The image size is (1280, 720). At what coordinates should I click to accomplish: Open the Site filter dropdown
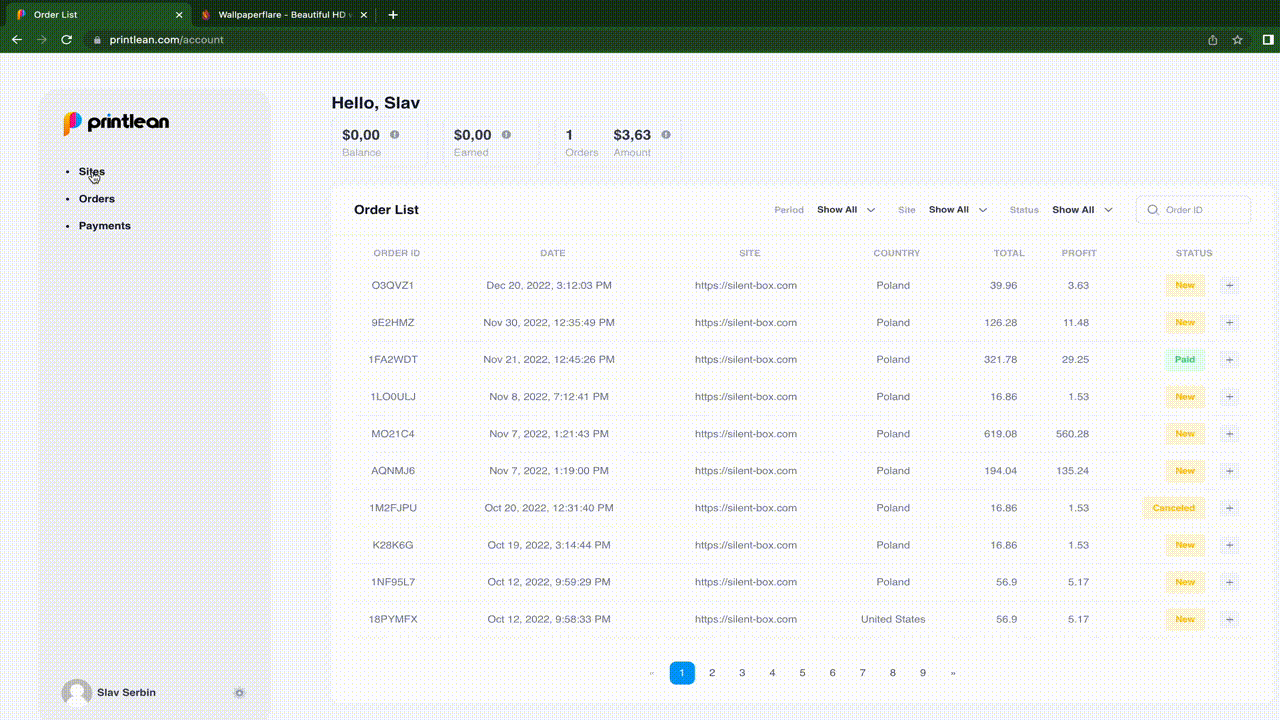point(957,210)
